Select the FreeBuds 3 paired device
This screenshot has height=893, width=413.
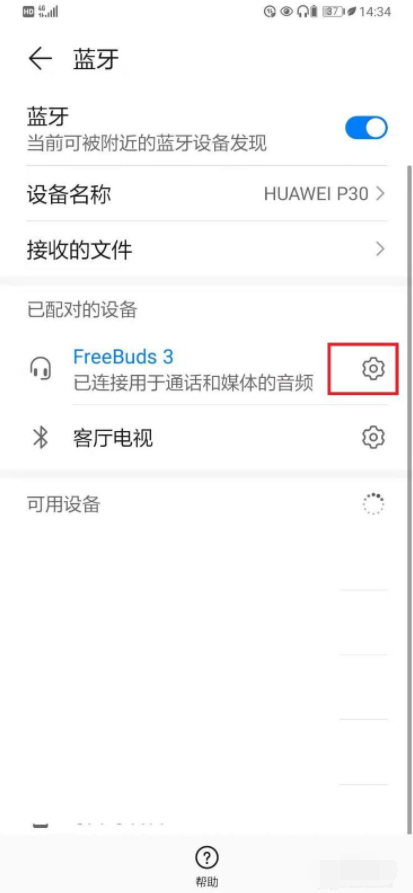(x=193, y=369)
